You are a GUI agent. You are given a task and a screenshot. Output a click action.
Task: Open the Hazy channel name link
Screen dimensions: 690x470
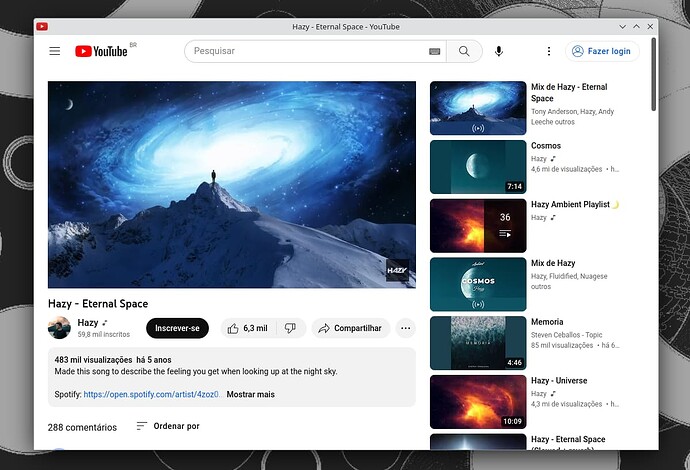[88, 323]
